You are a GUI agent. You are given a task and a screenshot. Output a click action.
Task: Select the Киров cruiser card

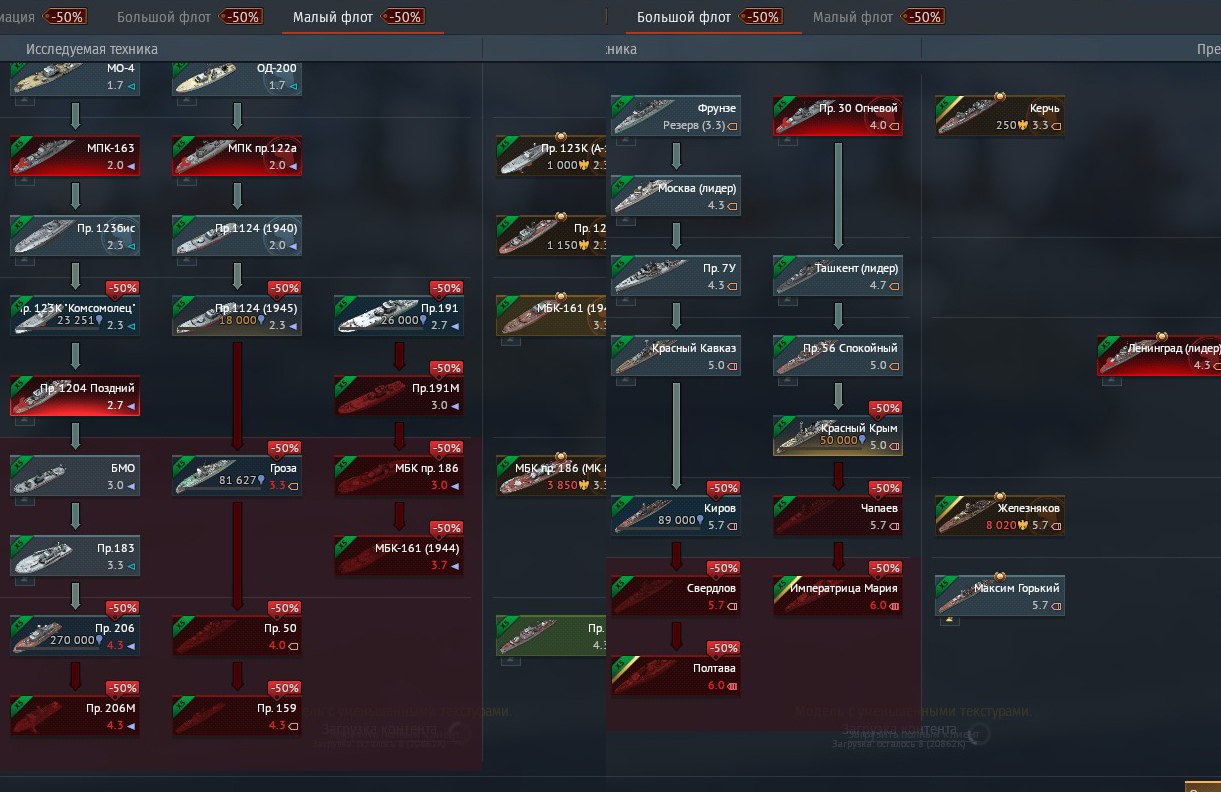pos(676,516)
